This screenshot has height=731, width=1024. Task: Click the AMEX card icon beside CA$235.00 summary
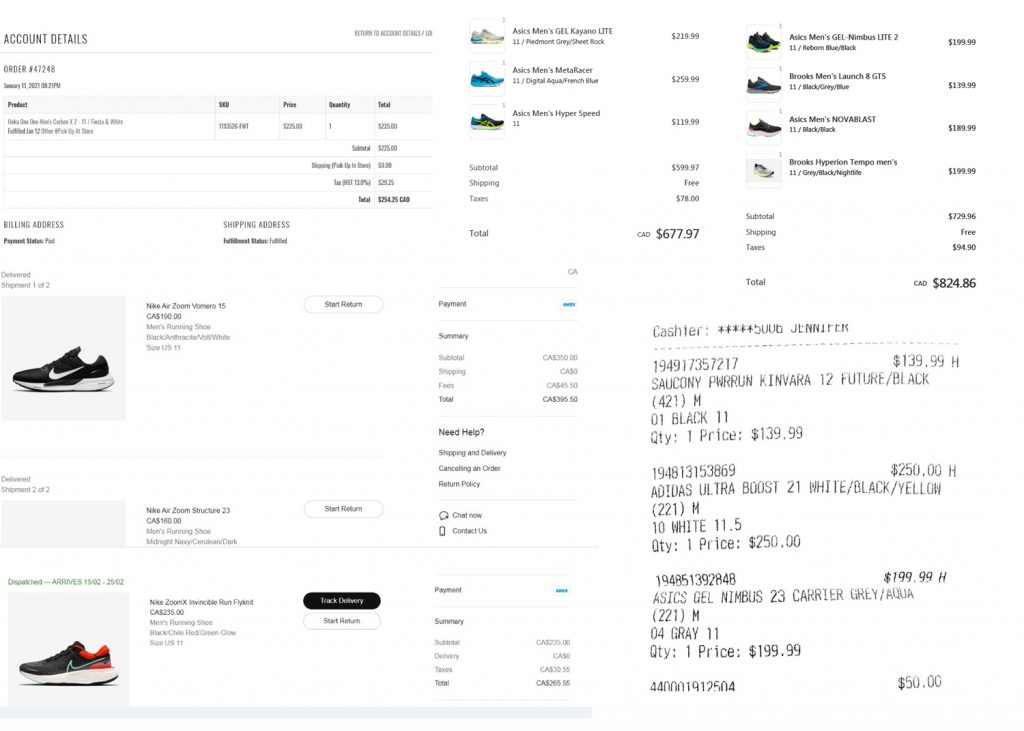click(x=561, y=591)
